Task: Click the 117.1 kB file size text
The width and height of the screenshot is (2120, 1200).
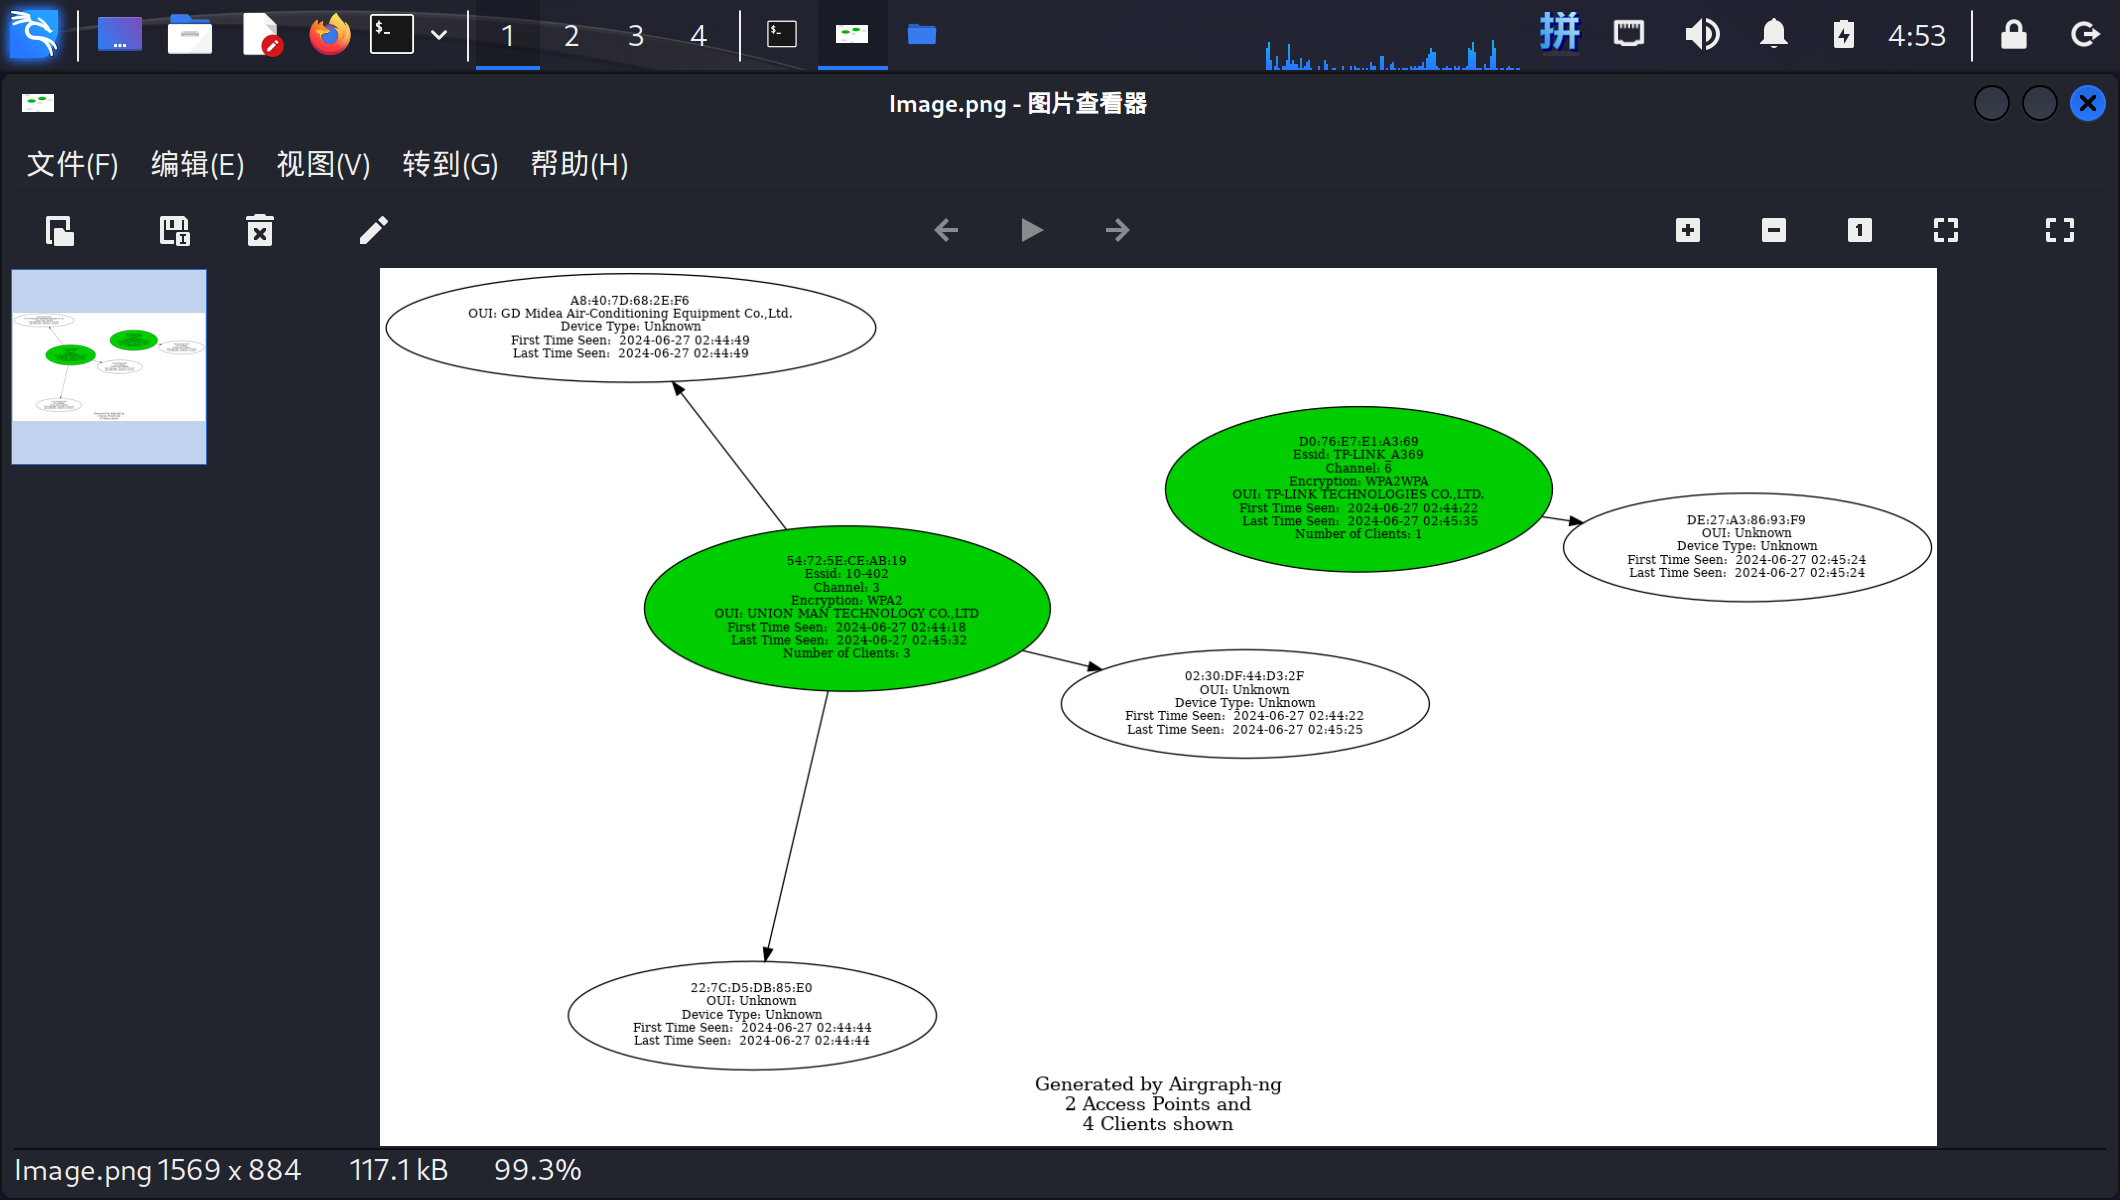Action: click(x=398, y=1170)
